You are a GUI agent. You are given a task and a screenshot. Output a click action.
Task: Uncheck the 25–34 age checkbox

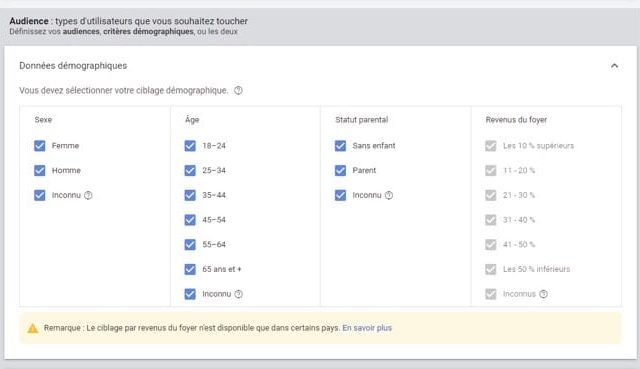pos(190,171)
